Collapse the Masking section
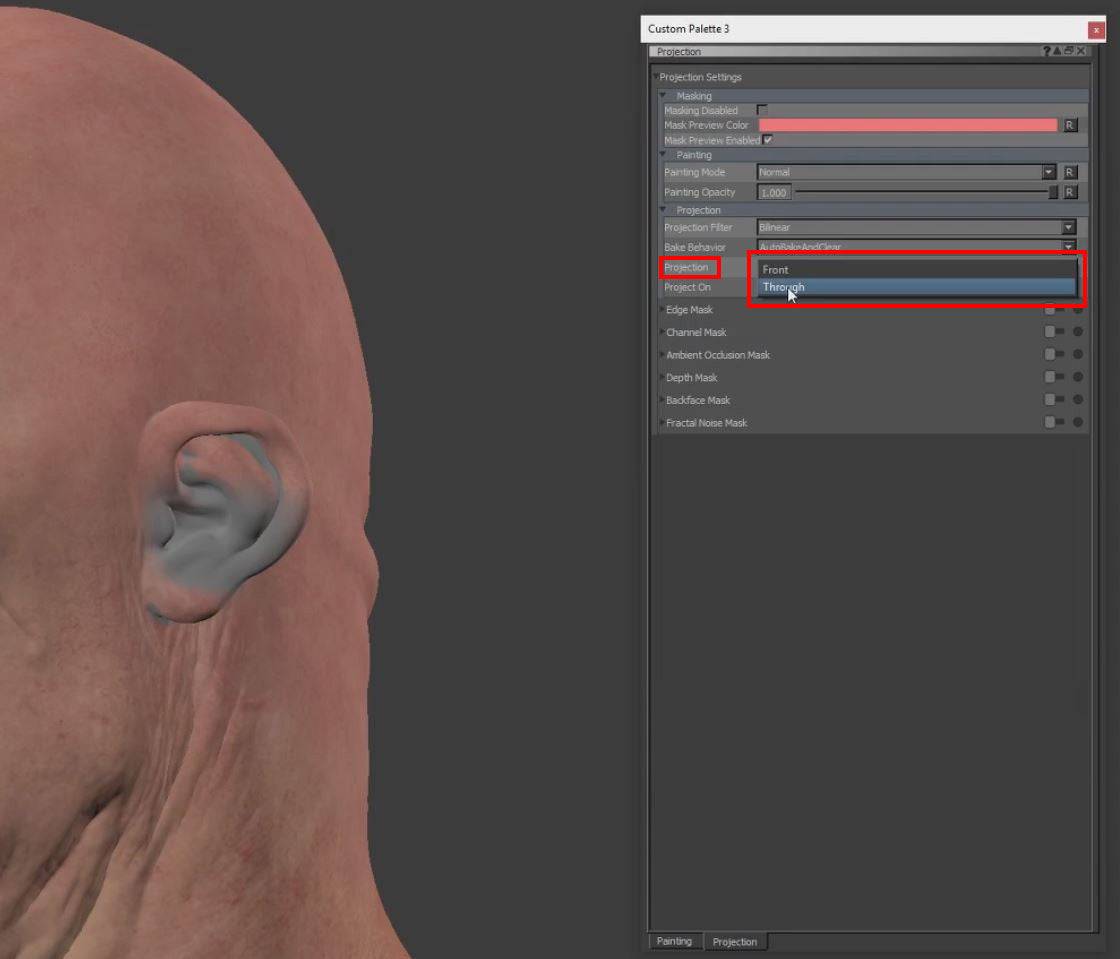 pyautogui.click(x=663, y=96)
